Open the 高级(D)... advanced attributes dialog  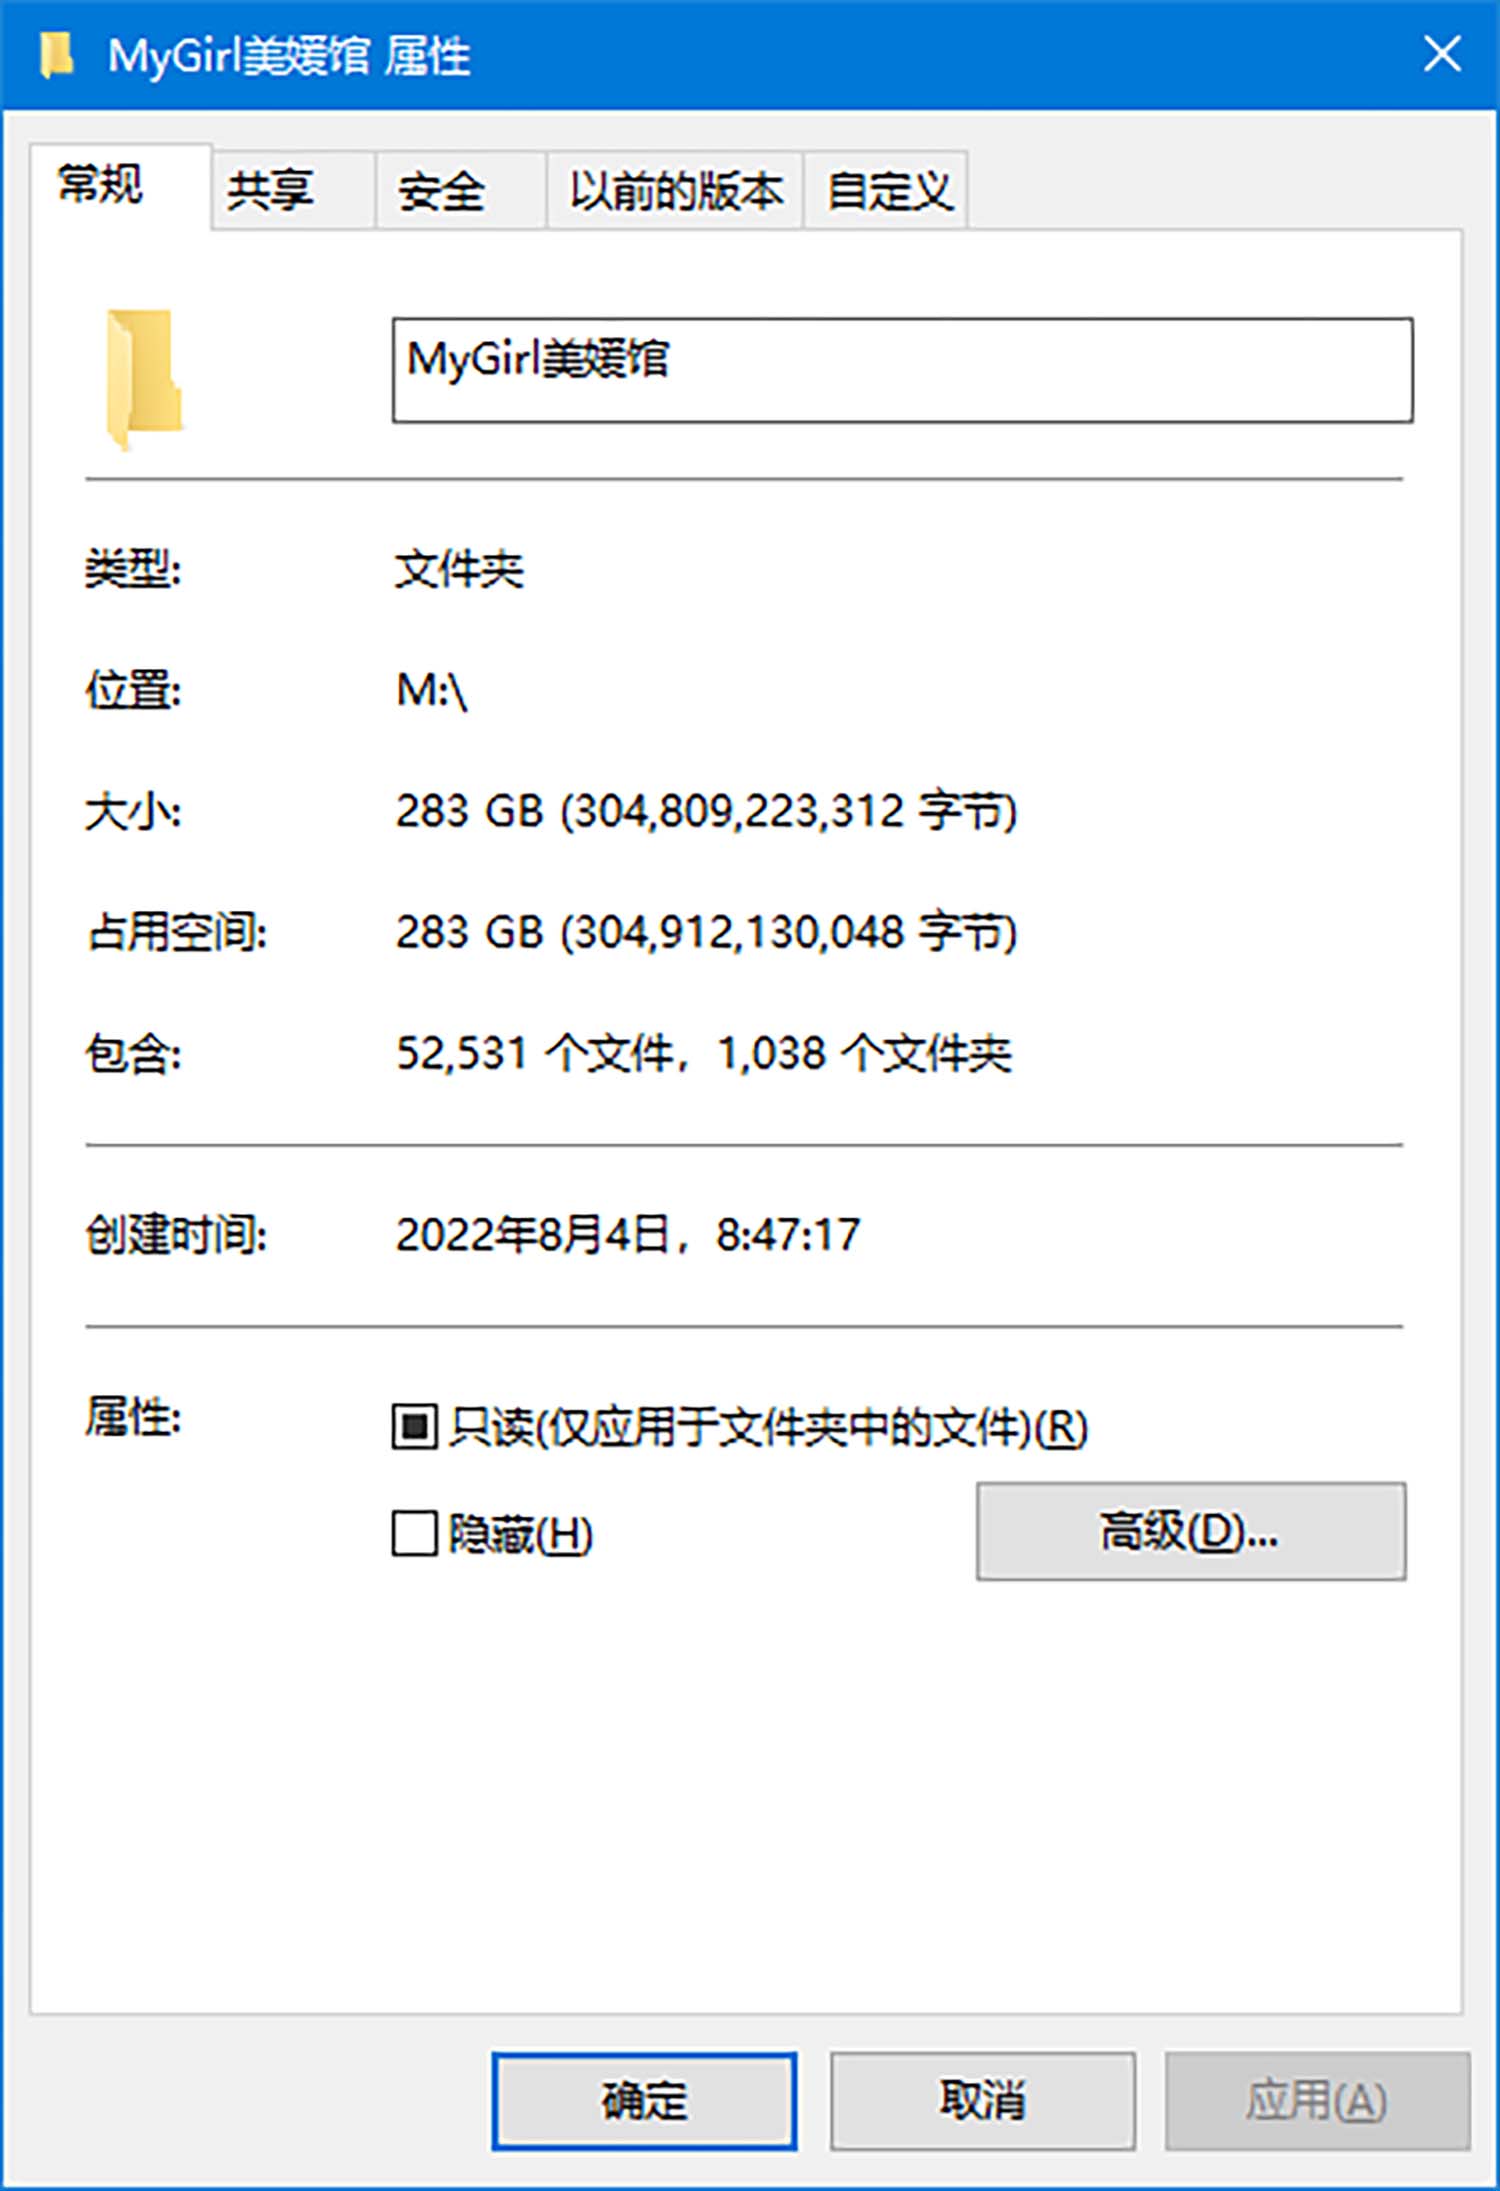1191,1531
